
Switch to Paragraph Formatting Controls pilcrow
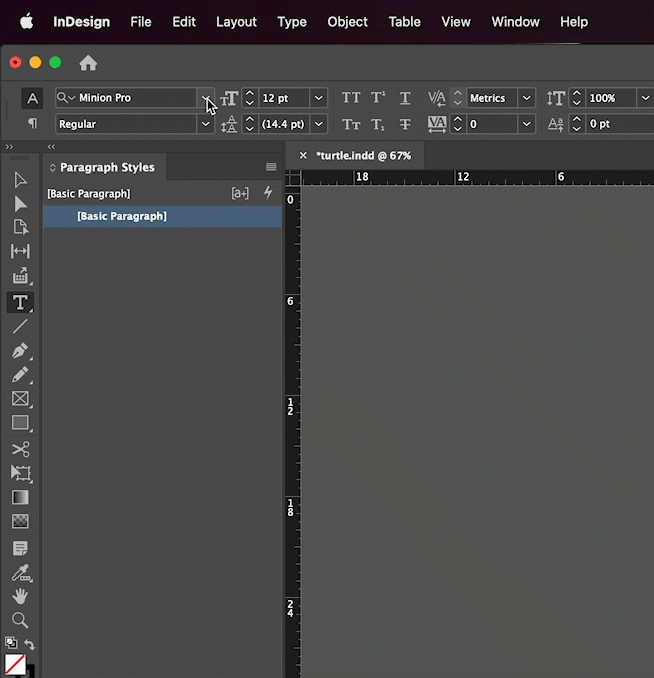tap(32, 124)
